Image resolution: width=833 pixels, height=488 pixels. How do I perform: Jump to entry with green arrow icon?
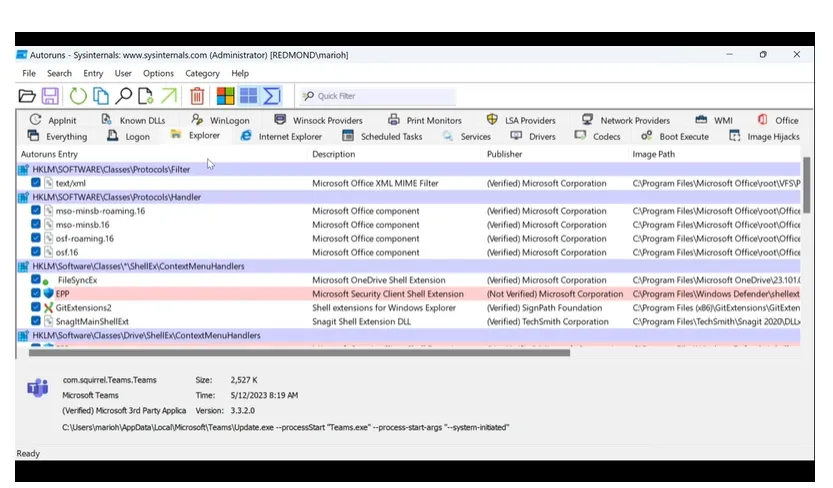tap(169, 96)
